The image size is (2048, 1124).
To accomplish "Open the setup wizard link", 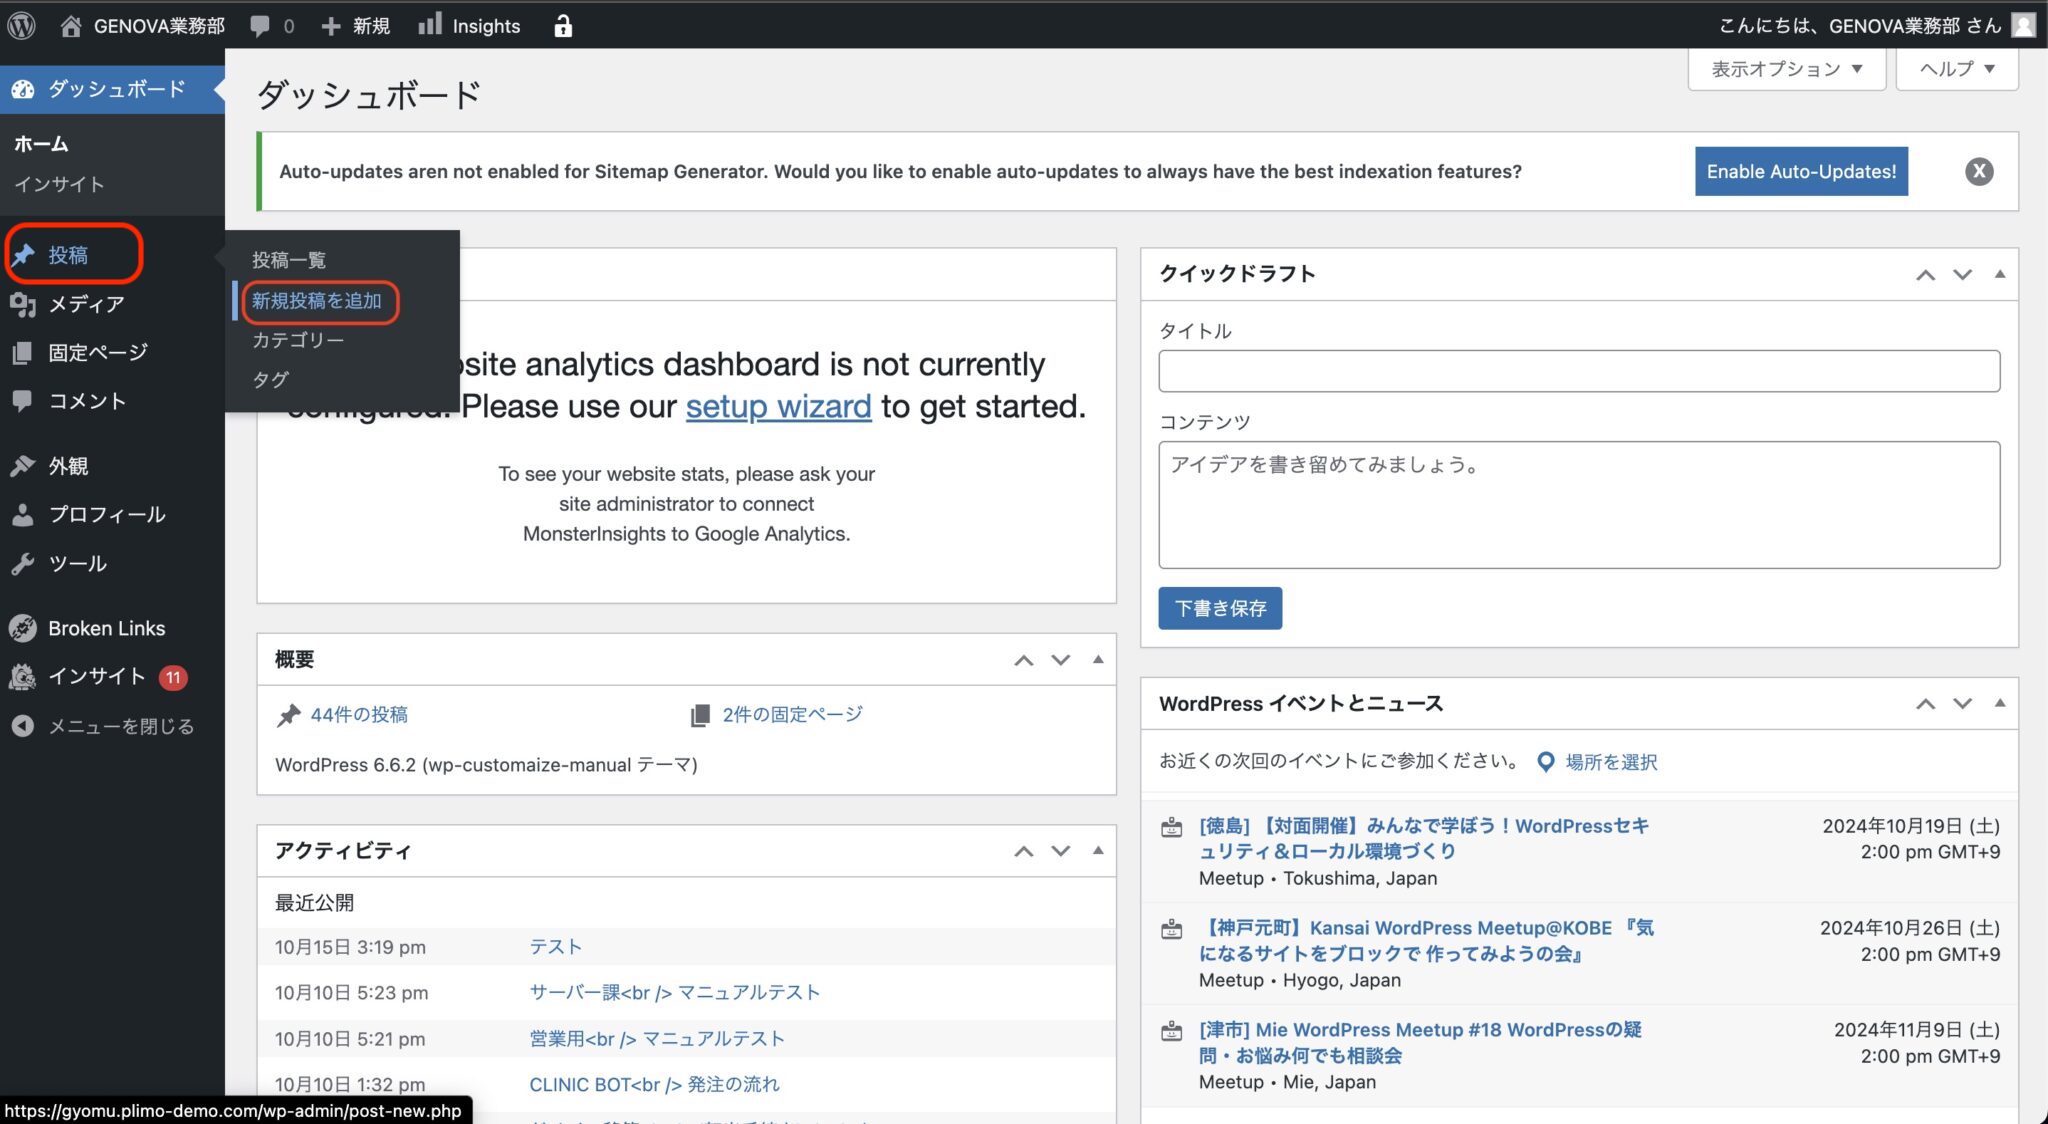I will click(778, 407).
